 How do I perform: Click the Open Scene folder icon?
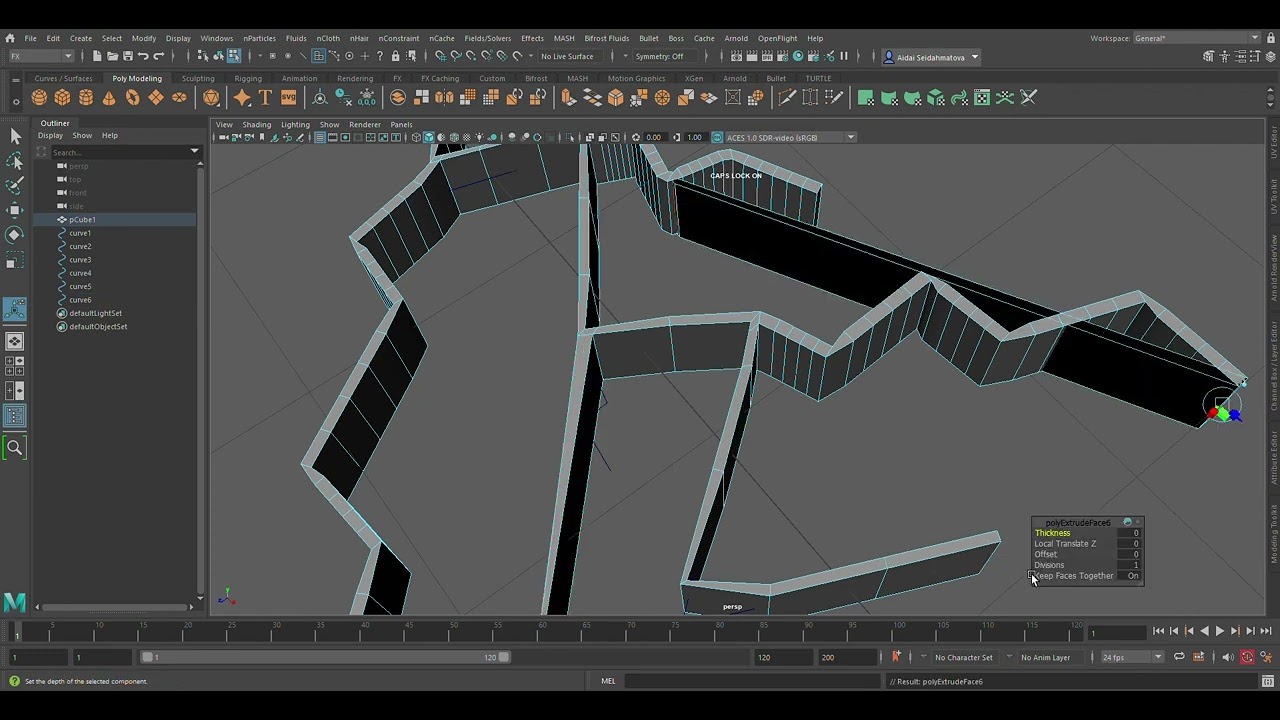coord(111,56)
